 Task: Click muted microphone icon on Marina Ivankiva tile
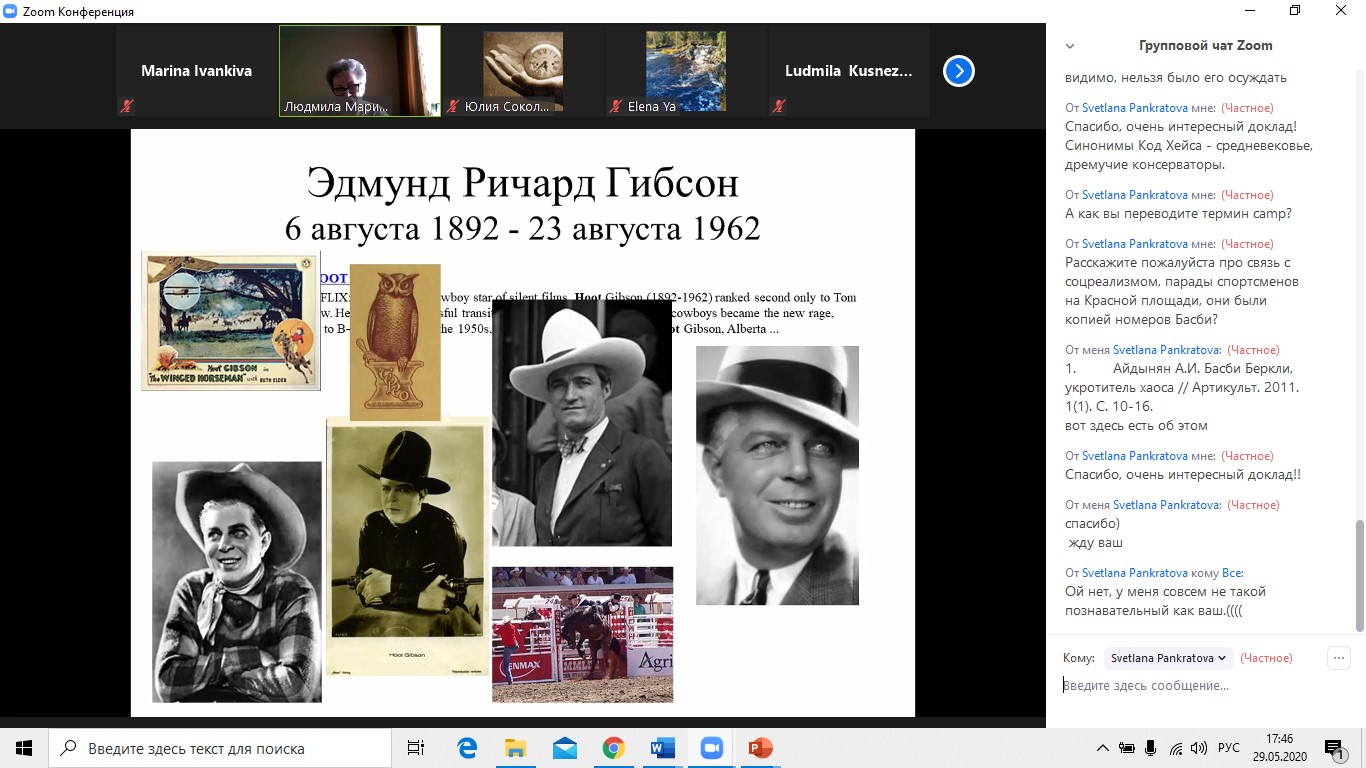click(126, 105)
